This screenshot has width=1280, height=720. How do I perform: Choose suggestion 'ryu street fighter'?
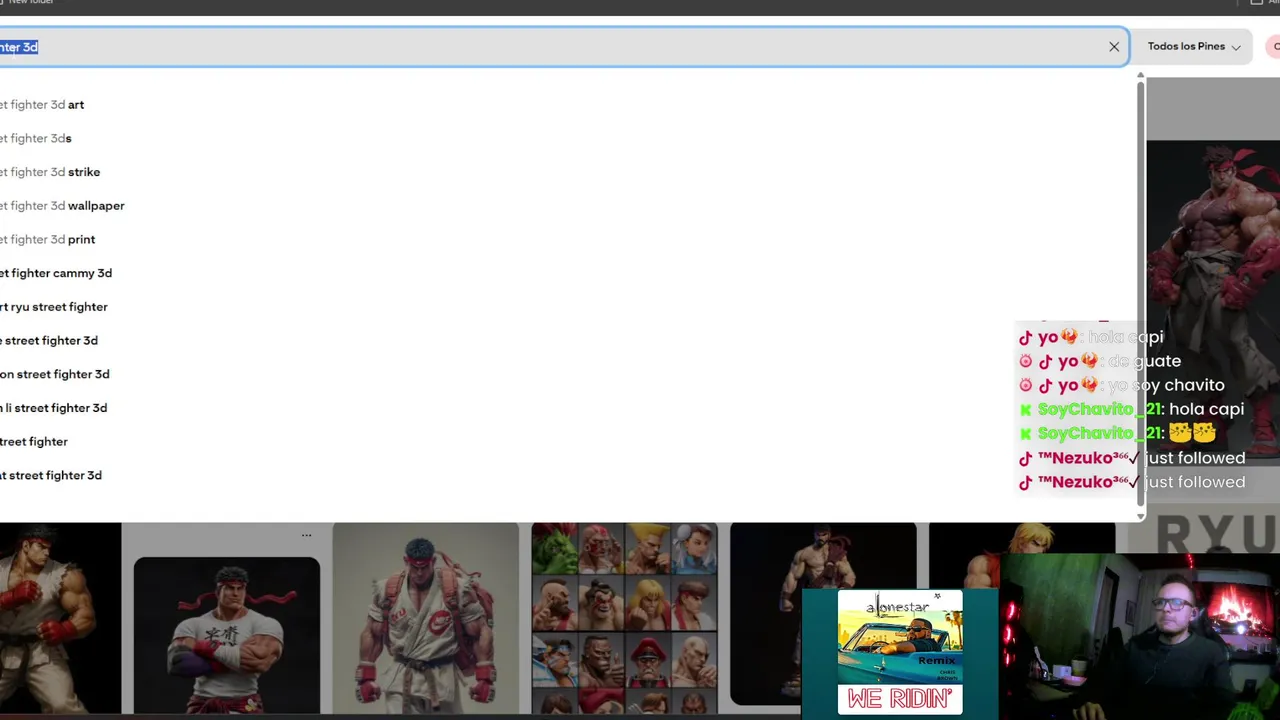[x=54, y=307]
